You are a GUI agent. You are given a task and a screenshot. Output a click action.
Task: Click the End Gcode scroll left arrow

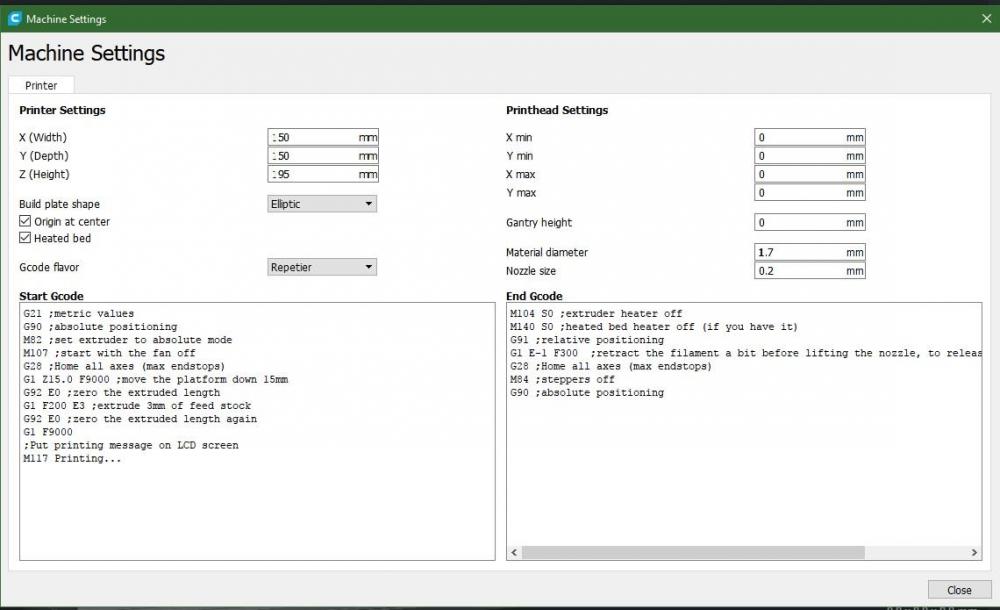point(514,553)
